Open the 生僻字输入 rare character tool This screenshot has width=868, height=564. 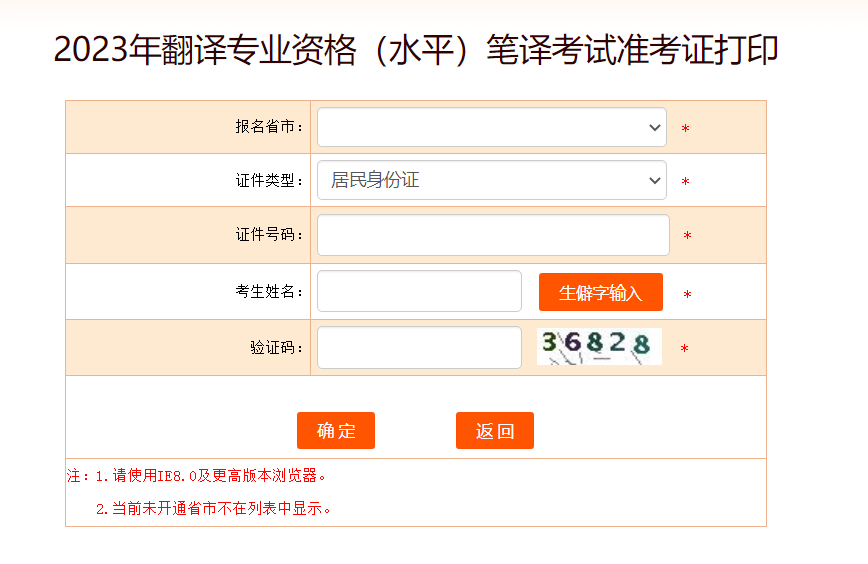[x=601, y=292]
